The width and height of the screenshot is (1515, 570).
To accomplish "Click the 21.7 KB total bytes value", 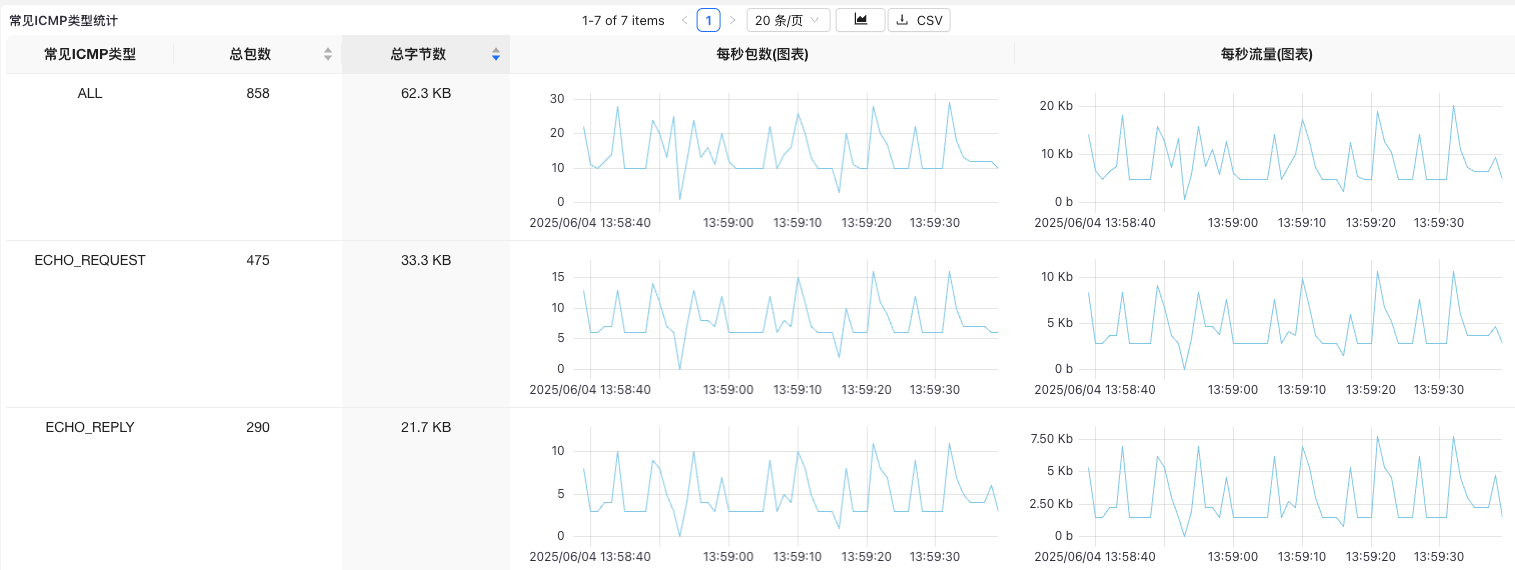I will click(x=426, y=427).
